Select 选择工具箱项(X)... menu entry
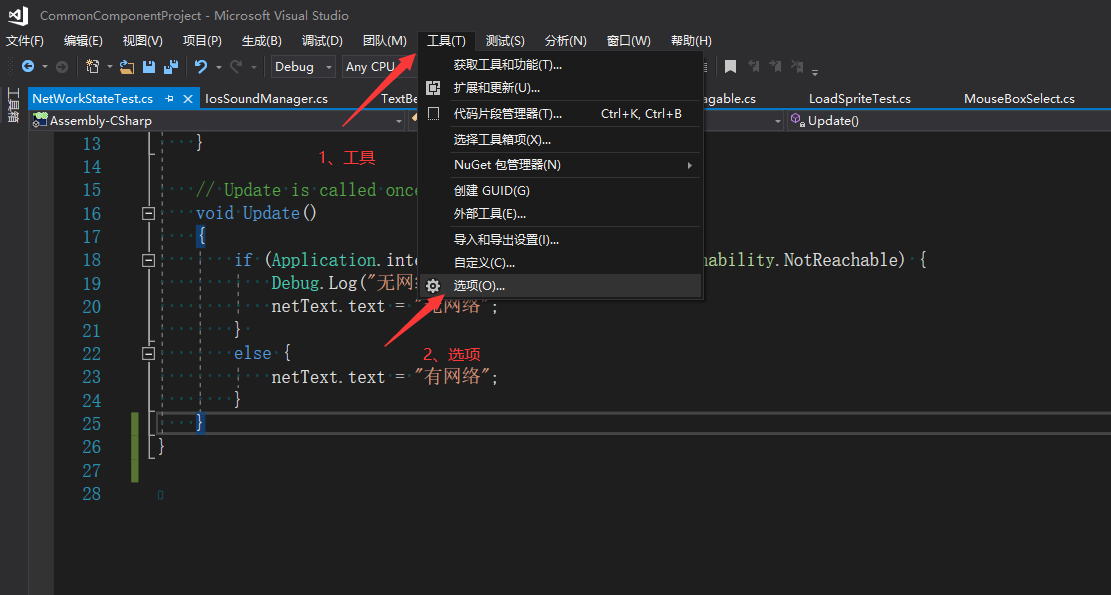 560,140
